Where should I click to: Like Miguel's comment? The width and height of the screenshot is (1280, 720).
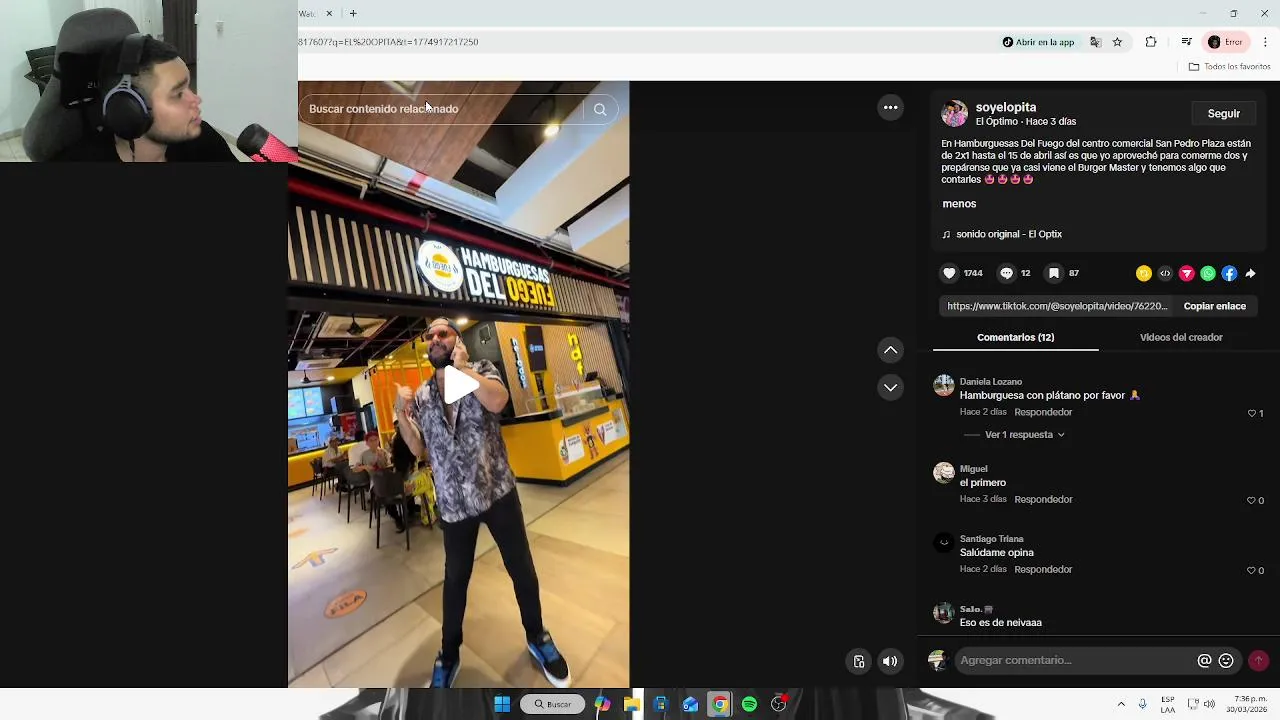pyautogui.click(x=1252, y=500)
